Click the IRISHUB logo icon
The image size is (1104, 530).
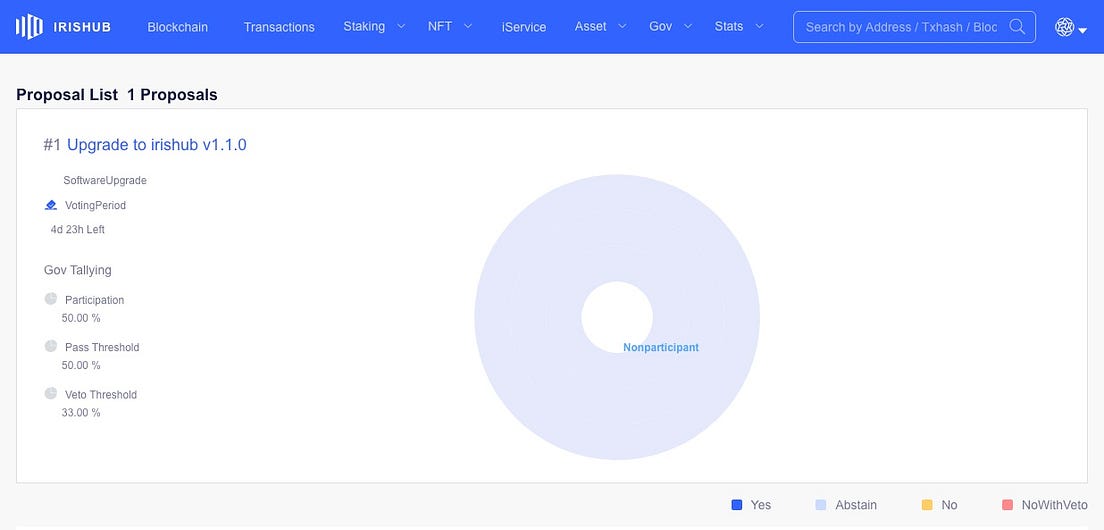tap(29, 27)
